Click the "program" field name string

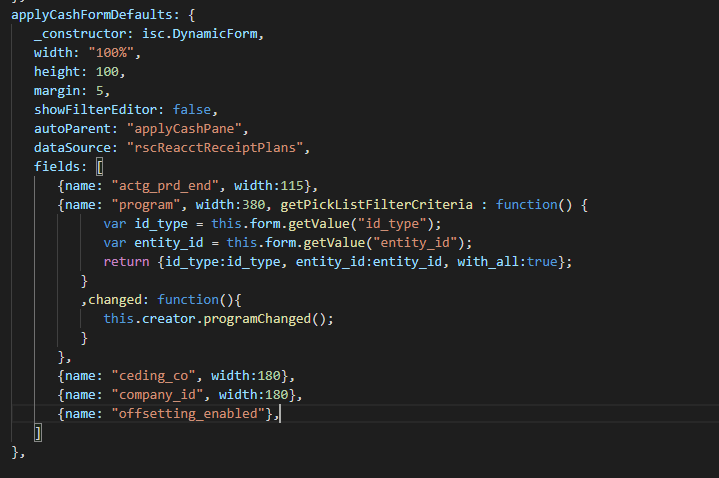tap(143, 205)
